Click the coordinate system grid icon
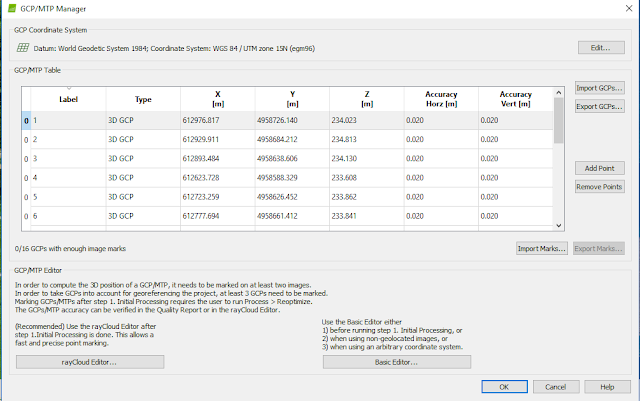Screen dimensions: 640x401 pos(22,48)
